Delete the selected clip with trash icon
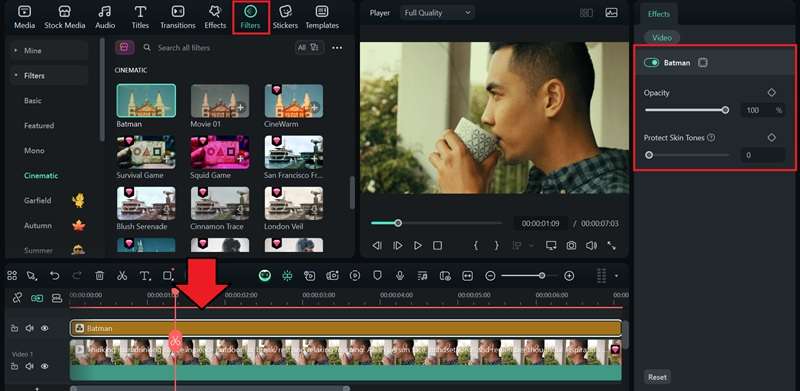This screenshot has height=391, width=800. (x=99, y=276)
